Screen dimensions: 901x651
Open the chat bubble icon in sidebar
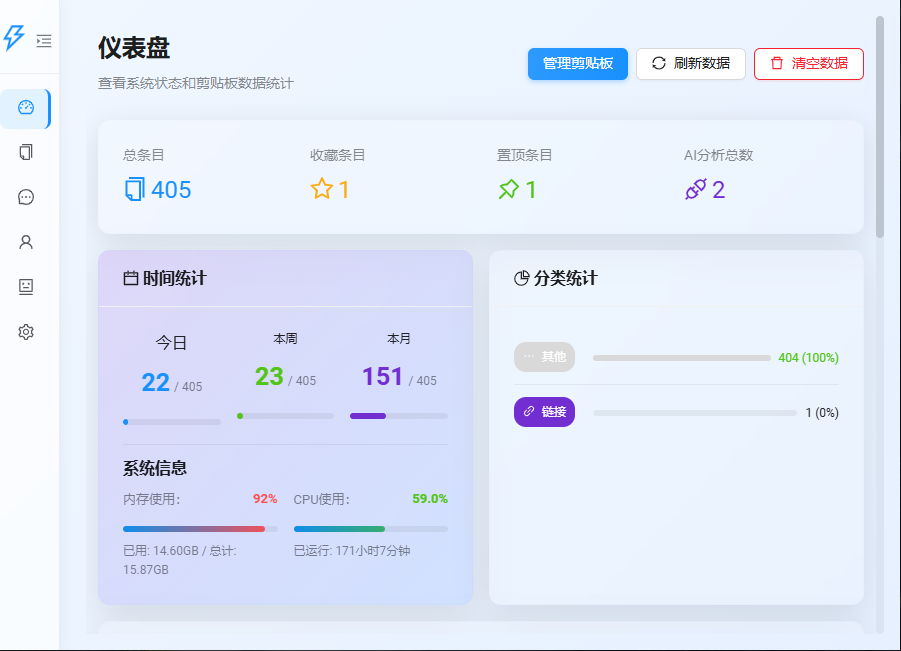(26, 197)
